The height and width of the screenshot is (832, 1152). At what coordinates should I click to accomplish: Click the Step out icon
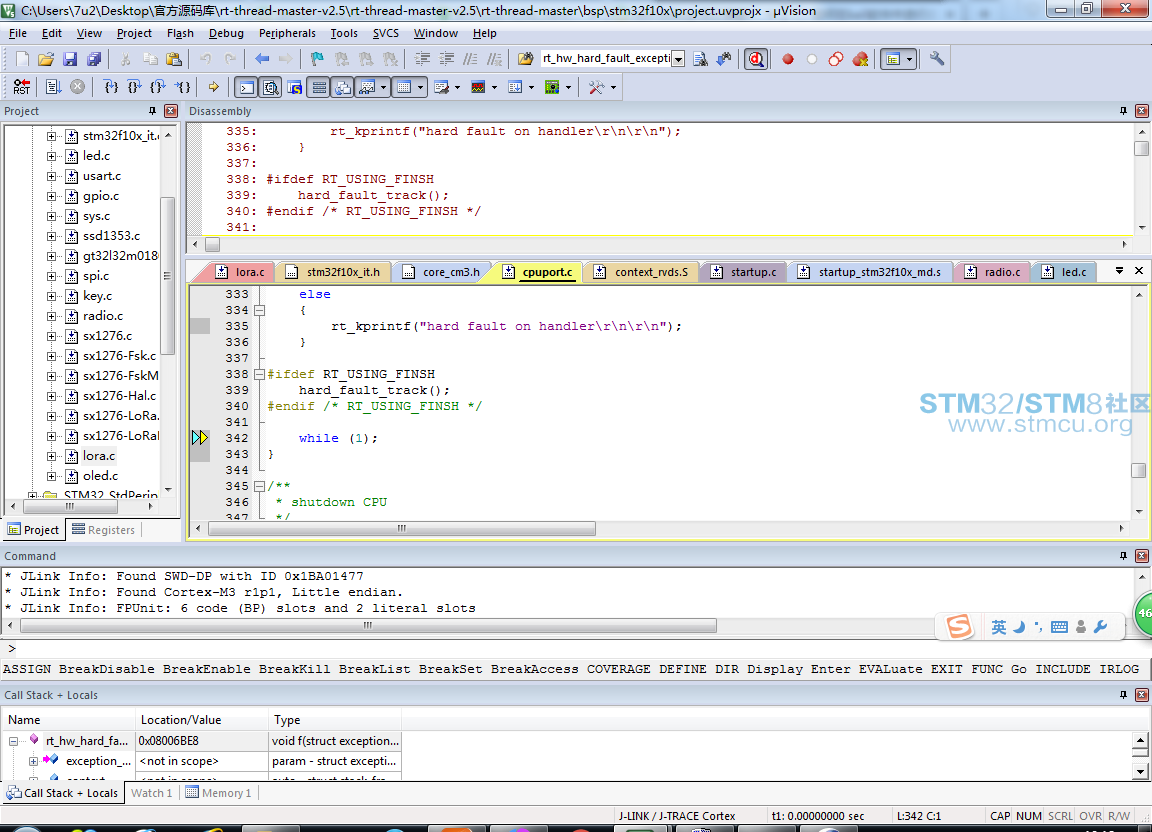[x=158, y=87]
